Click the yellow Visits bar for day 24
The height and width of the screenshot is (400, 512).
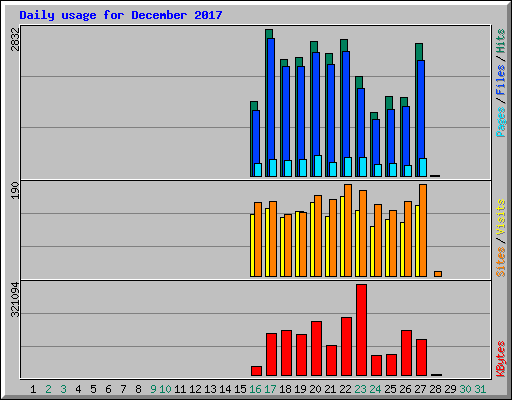pos(372,251)
